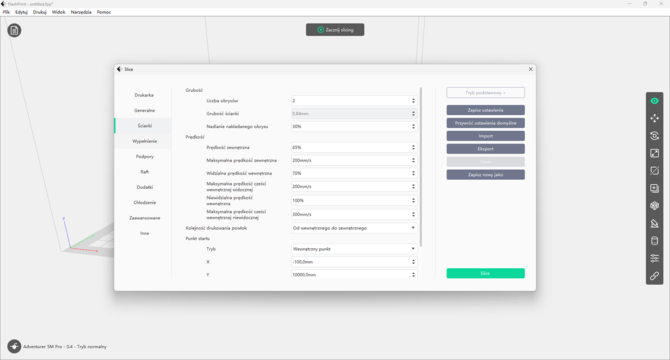The width and height of the screenshot is (670, 360).
Task: Toggle the green eye View icon
Action: 654,101
